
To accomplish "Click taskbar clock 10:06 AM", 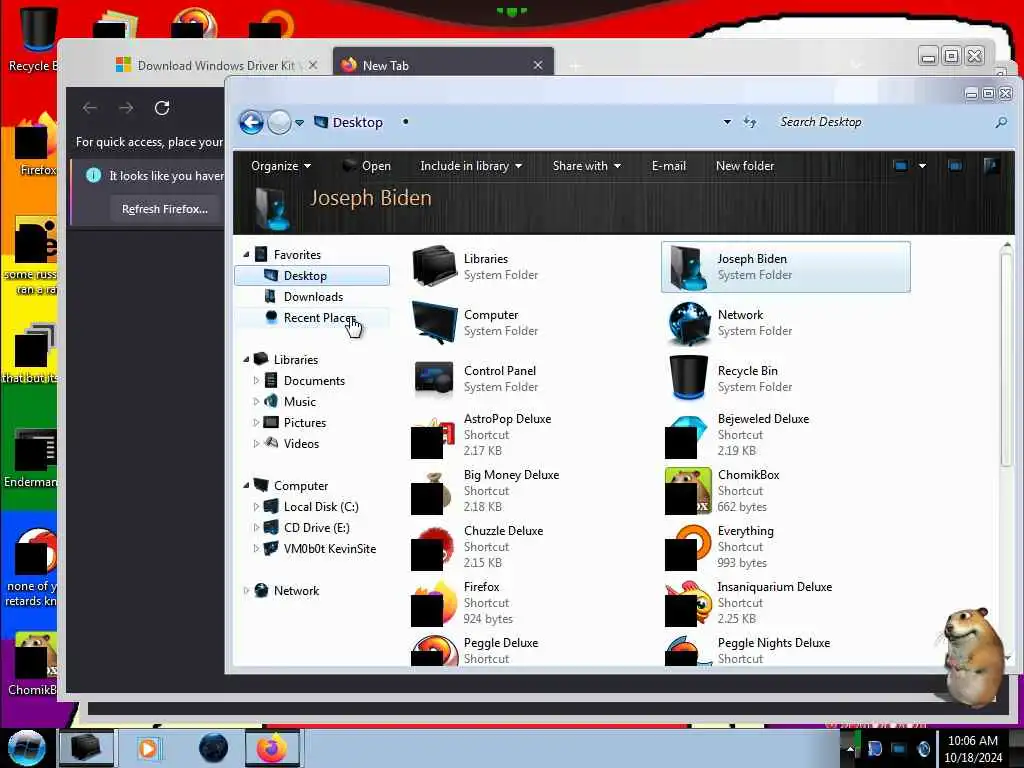I will click(972, 741).
